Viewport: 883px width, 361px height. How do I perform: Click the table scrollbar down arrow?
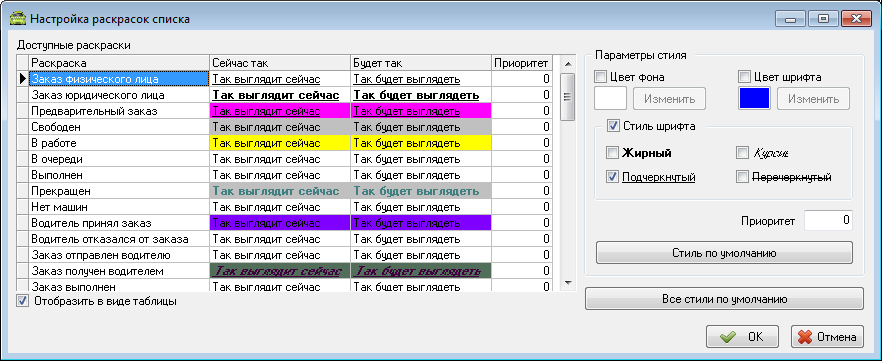pyautogui.click(x=568, y=283)
